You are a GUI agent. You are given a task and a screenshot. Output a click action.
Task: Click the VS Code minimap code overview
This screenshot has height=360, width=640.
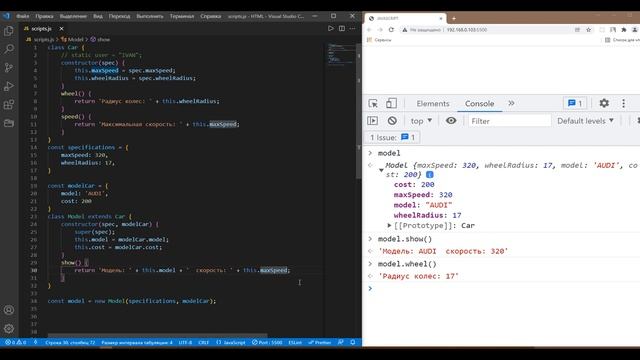(341, 54)
